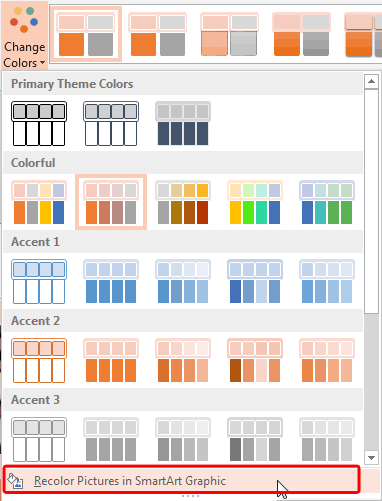Screen dimensions: 382x501
Task: Select the Colorful yellow-green-teal-blue option
Action: pos(255,202)
